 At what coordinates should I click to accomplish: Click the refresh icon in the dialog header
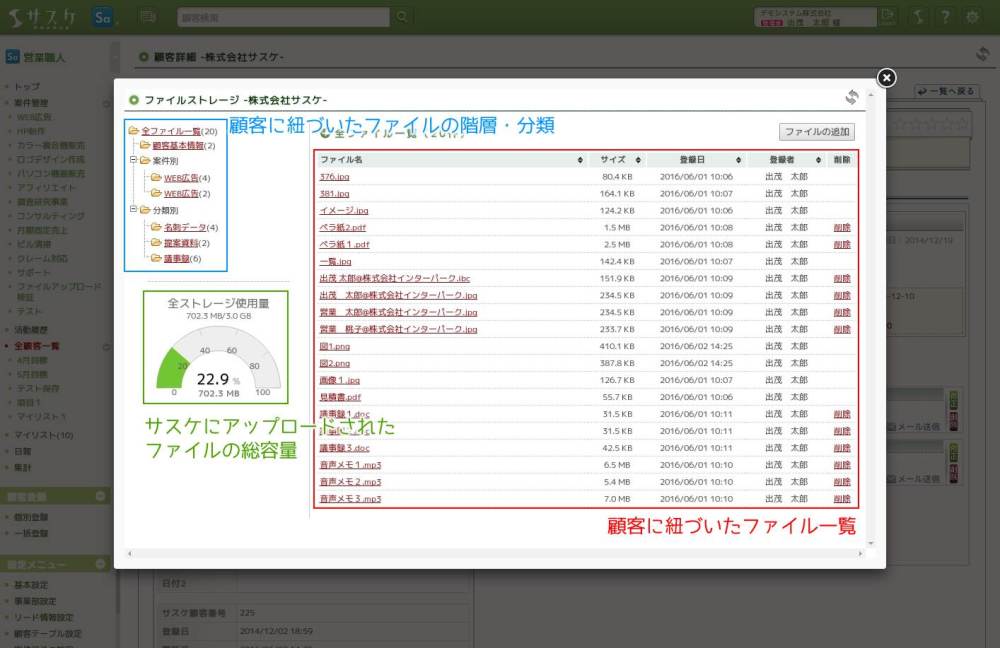[852, 97]
